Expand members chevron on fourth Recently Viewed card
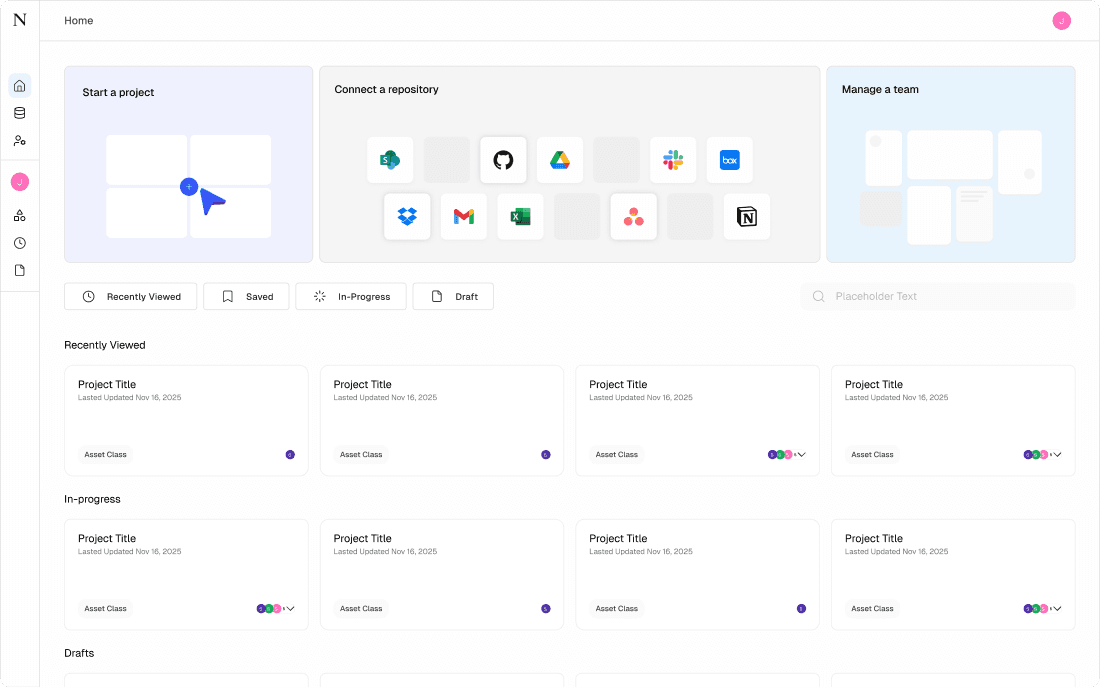Image resolution: width=1100 pixels, height=688 pixels. (x=1057, y=454)
